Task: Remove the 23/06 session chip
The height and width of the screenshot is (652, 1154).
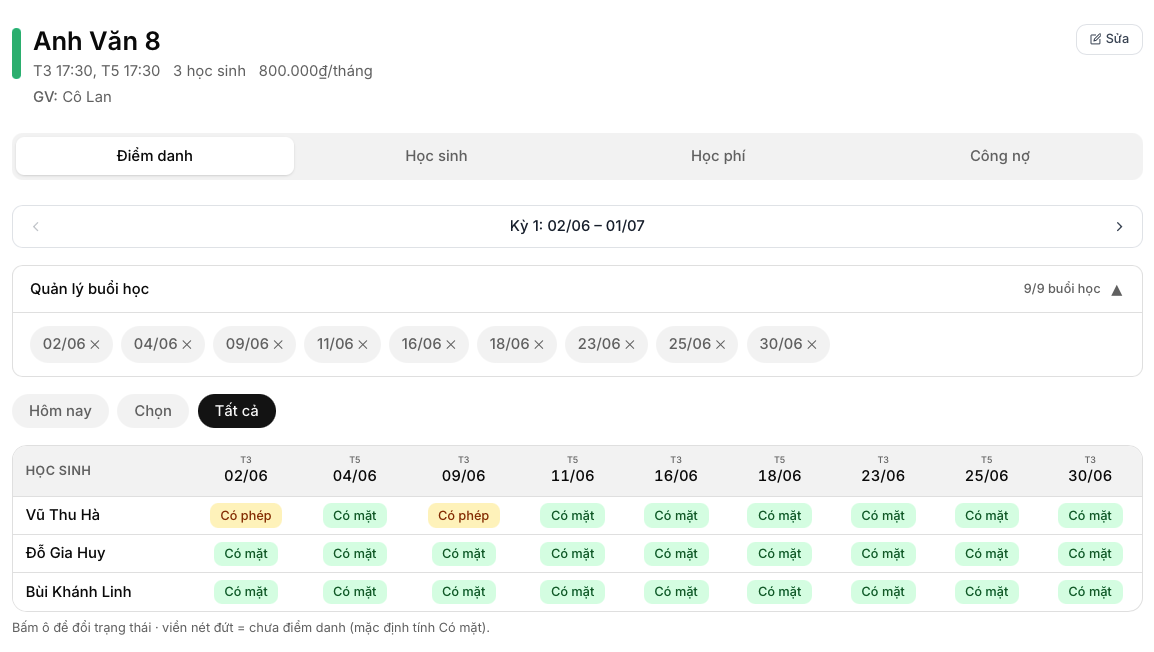Action: click(x=630, y=344)
